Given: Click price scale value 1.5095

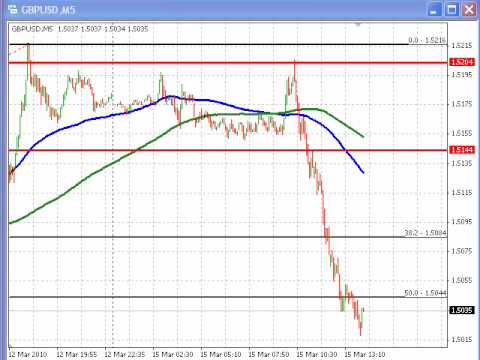Looking at the screenshot, I should point(462,222).
